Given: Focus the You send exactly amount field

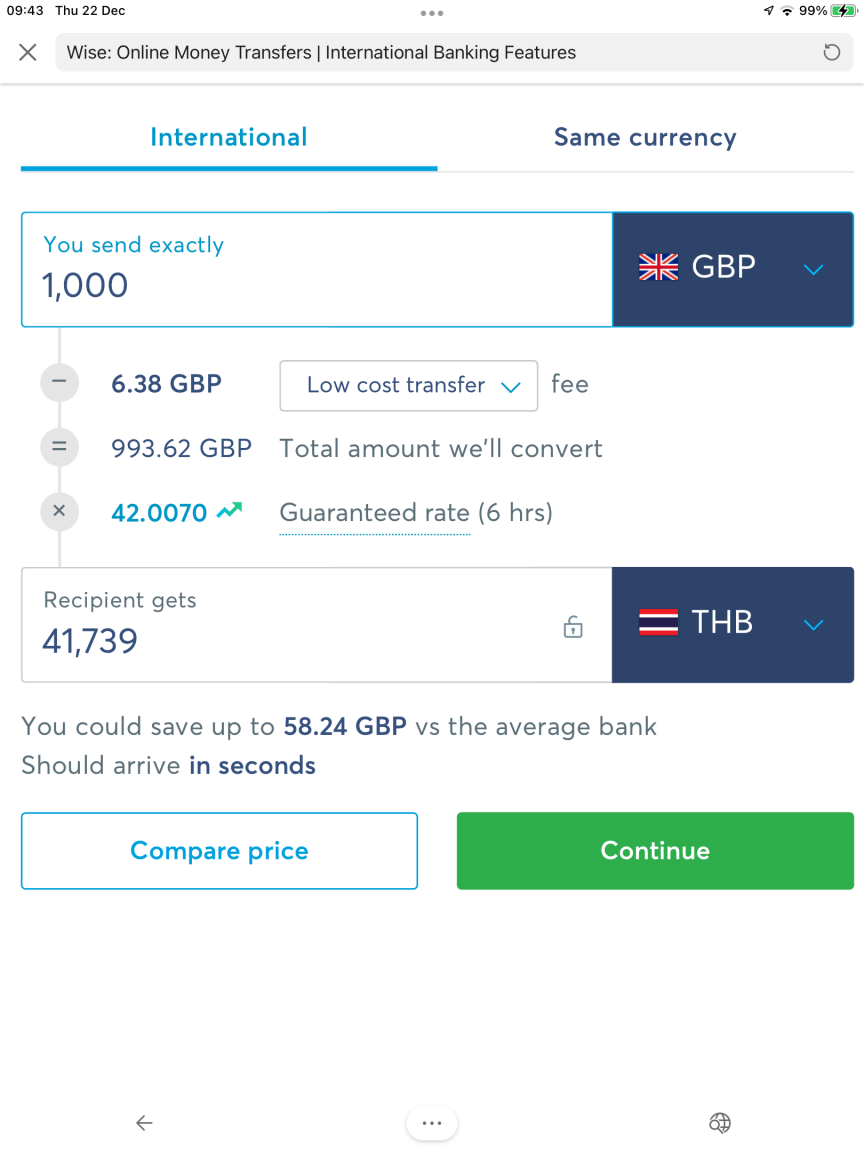Looking at the screenshot, I should point(317,269).
